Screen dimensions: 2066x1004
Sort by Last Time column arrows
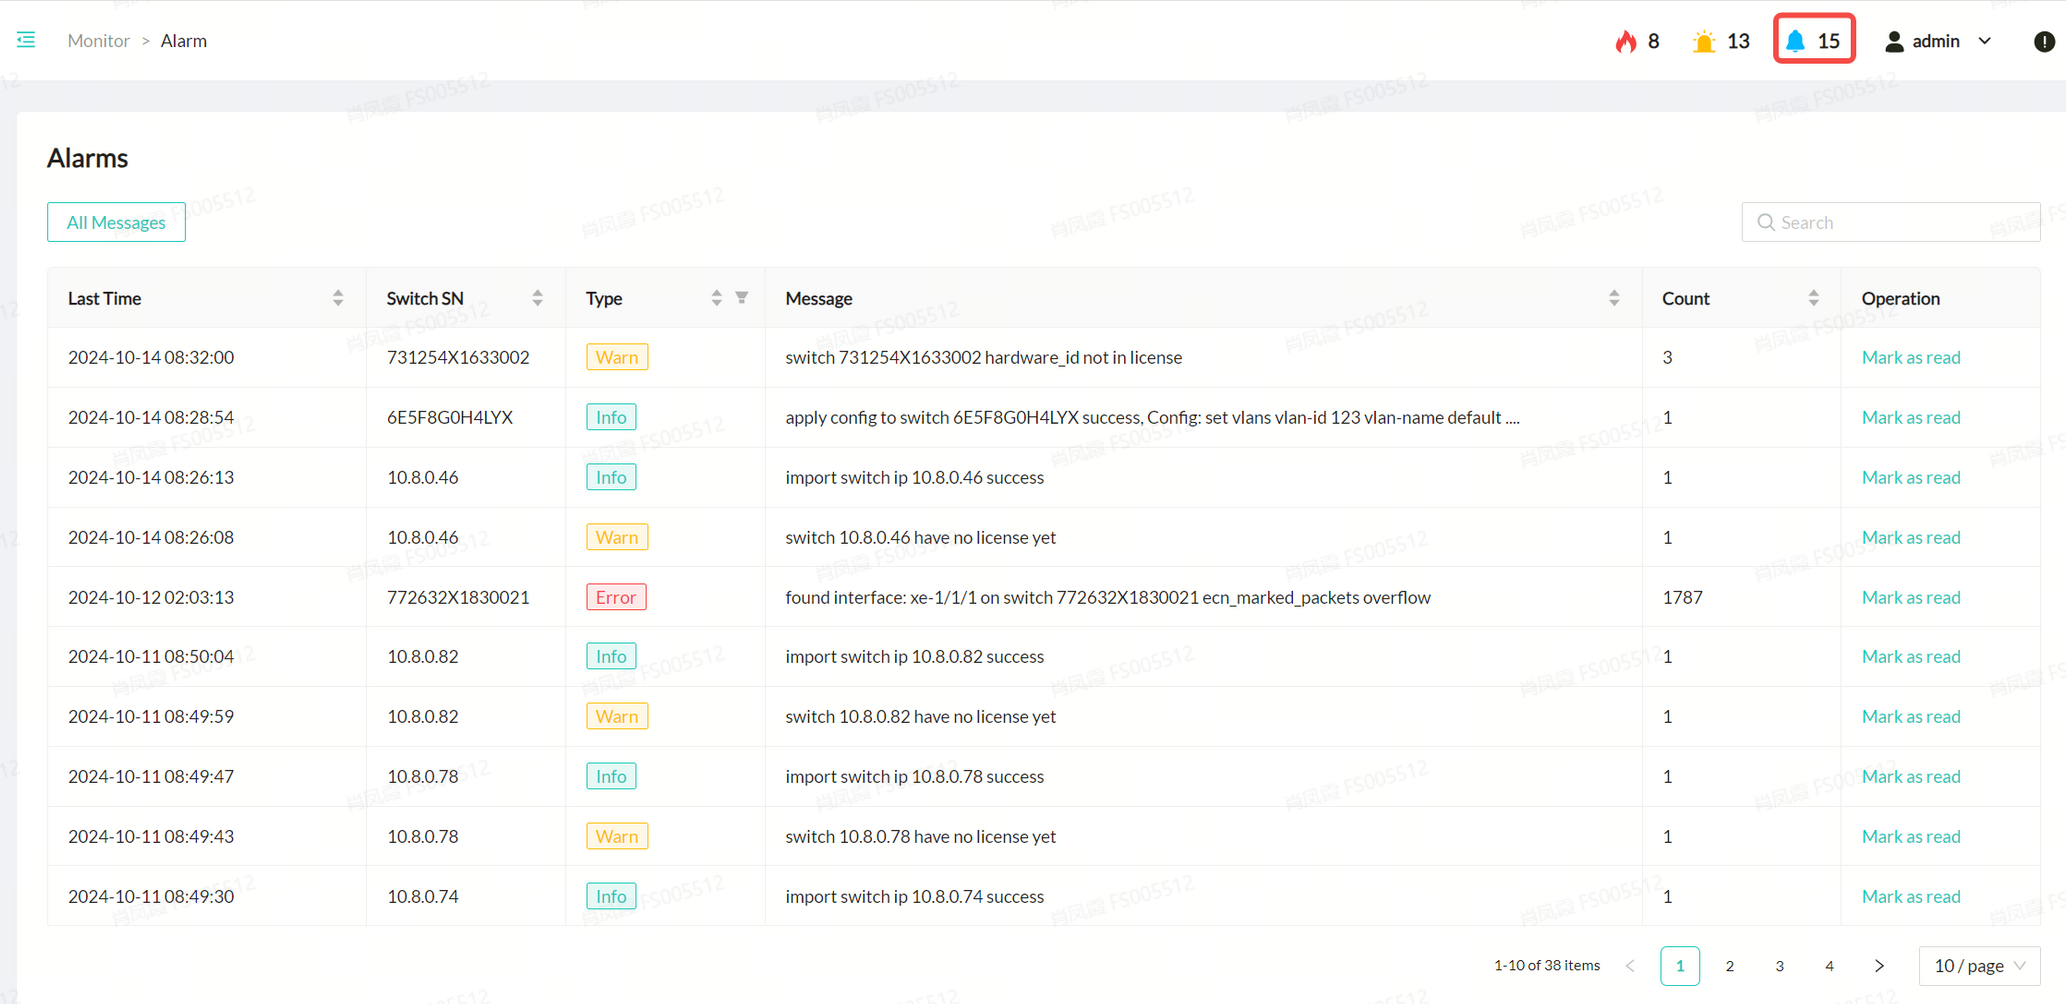338,298
